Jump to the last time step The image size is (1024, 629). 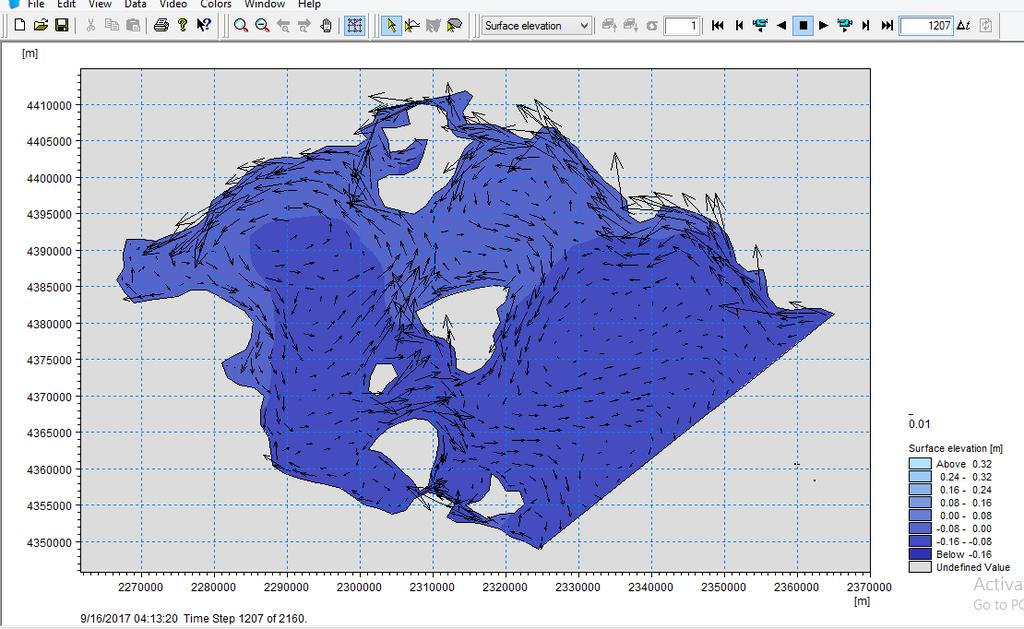tap(887, 25)
